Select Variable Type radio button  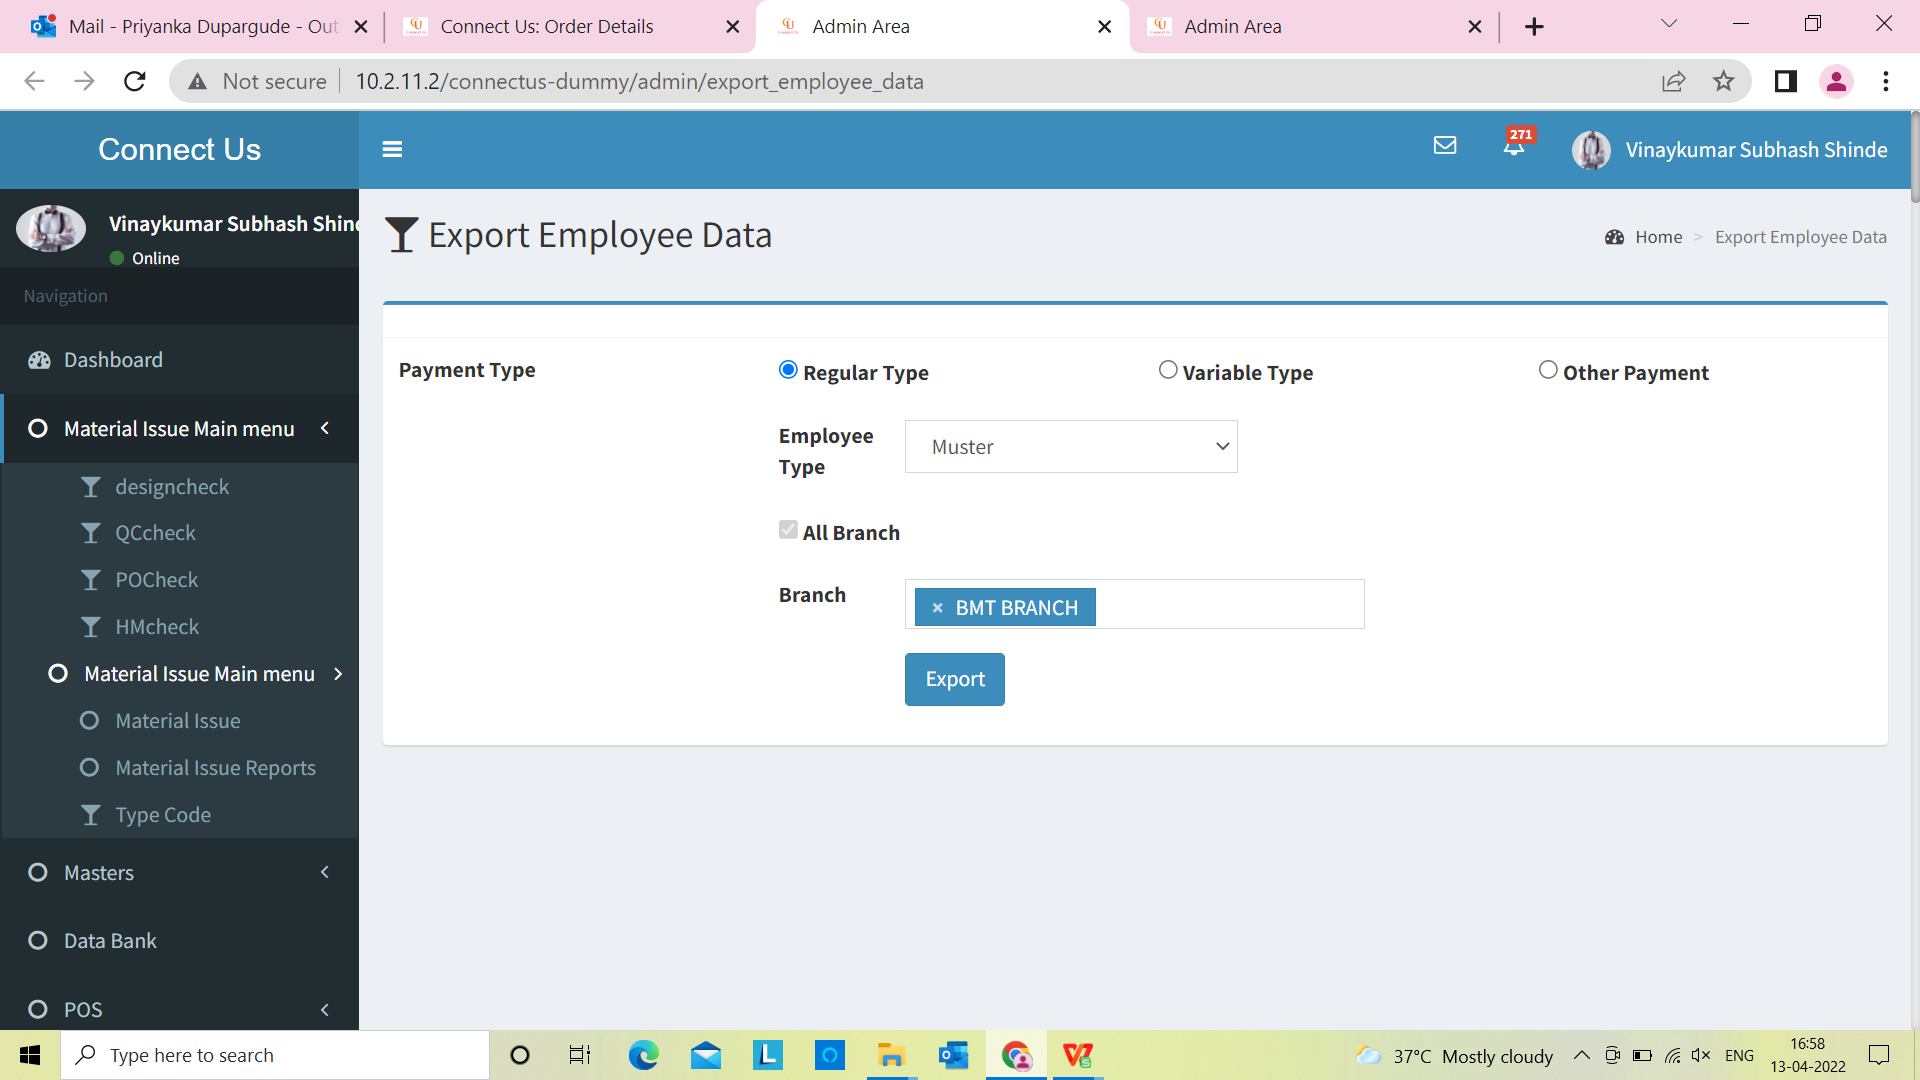coord(1168,370)
